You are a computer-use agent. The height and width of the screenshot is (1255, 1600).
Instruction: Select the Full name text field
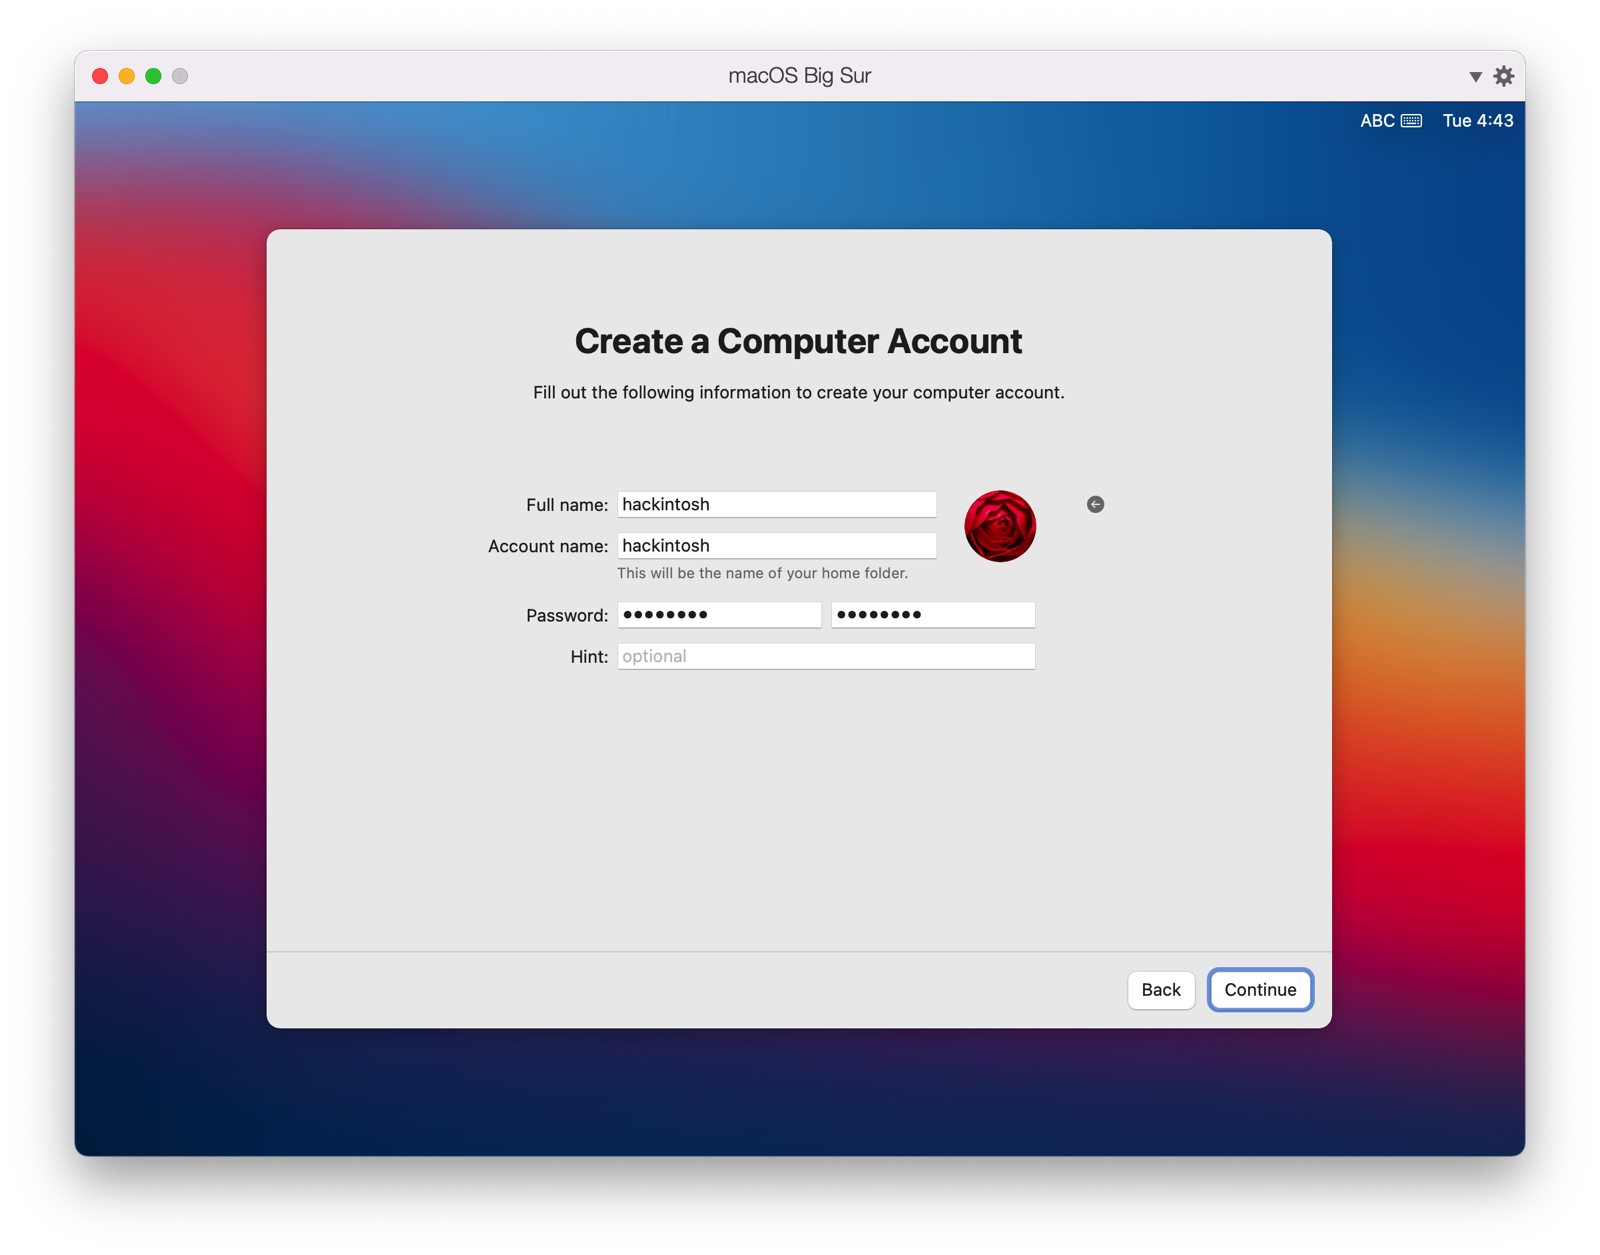click(776, 503)
